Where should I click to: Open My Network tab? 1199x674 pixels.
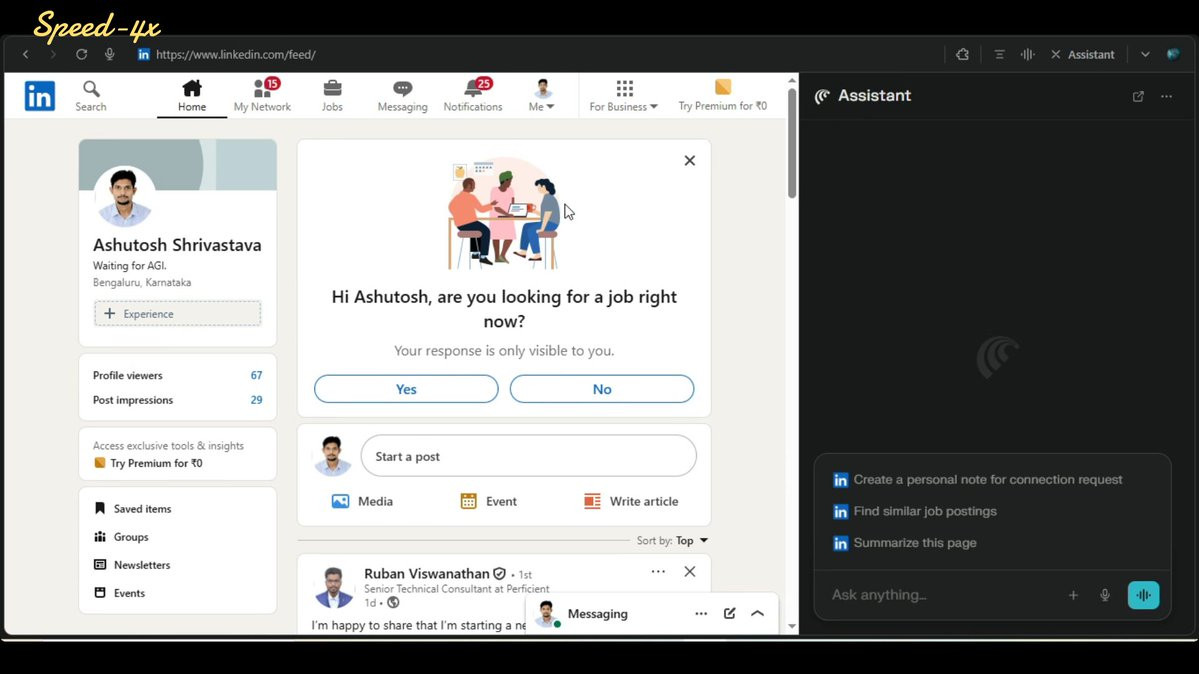pos(262,96)
